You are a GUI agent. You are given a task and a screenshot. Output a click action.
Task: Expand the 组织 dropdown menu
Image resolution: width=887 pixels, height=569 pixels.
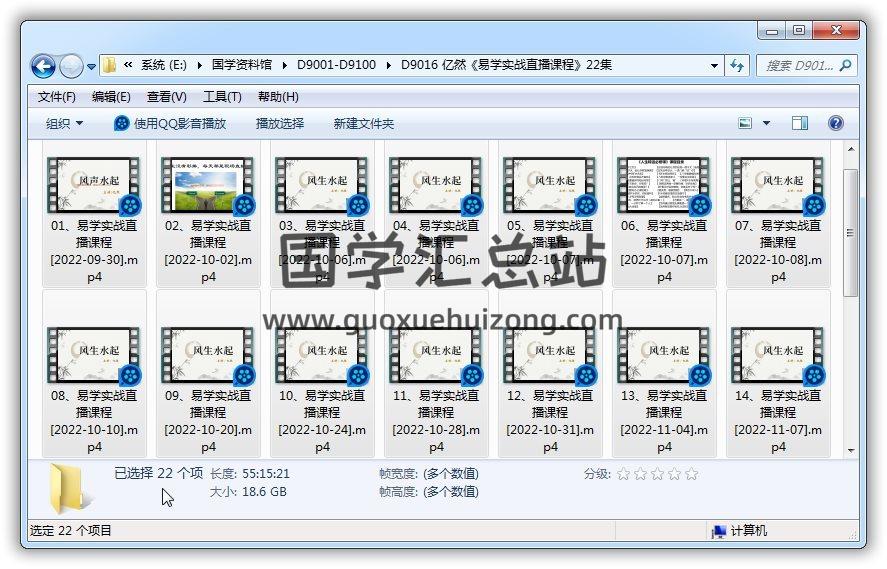[x=65, y=123]
